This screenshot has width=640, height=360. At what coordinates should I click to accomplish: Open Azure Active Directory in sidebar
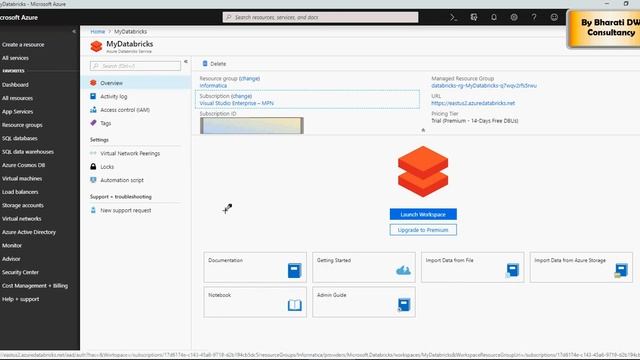[x=29, y=232]
